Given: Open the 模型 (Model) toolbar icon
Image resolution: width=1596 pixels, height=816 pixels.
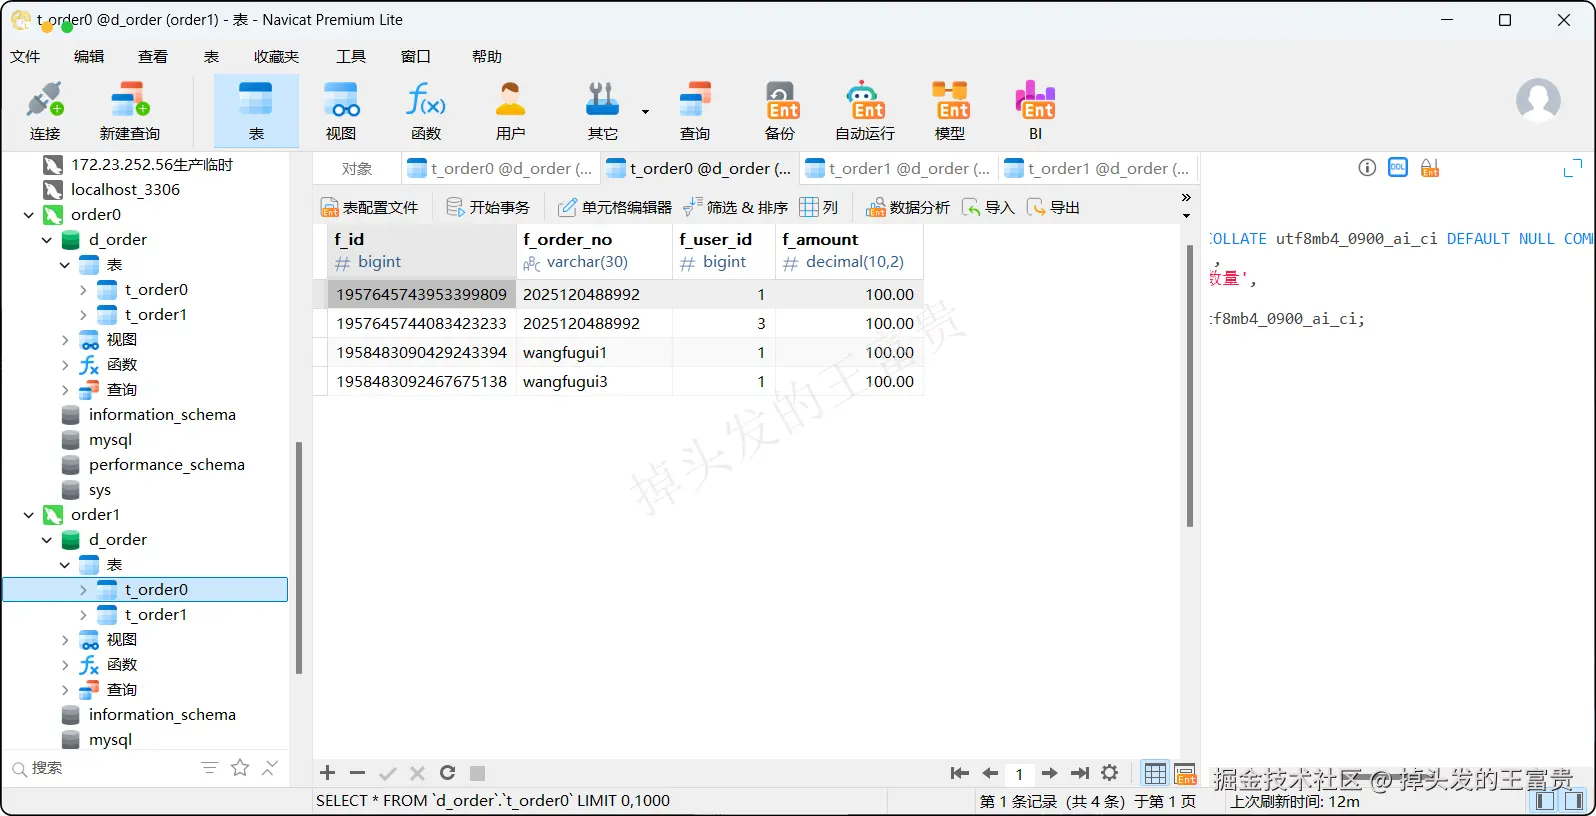Looking at the screenshot, I should [950, 111].
